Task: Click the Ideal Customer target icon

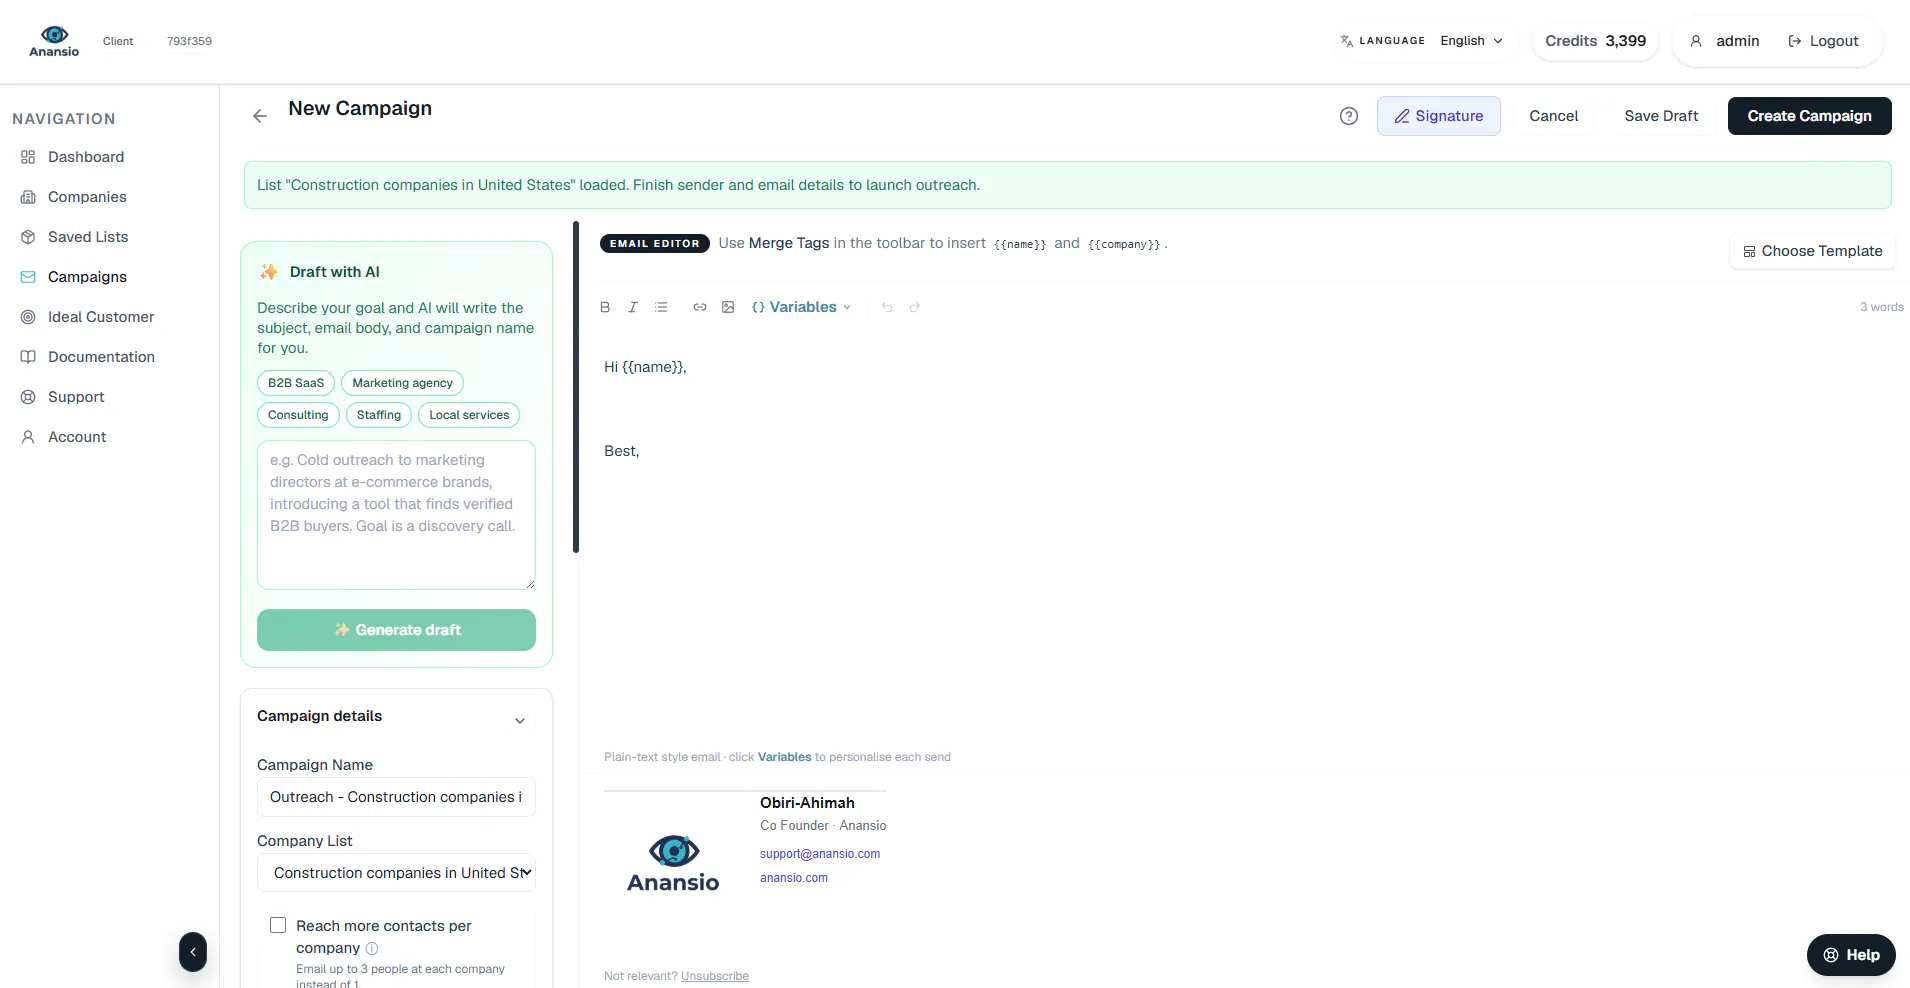Action: point(28,317)
